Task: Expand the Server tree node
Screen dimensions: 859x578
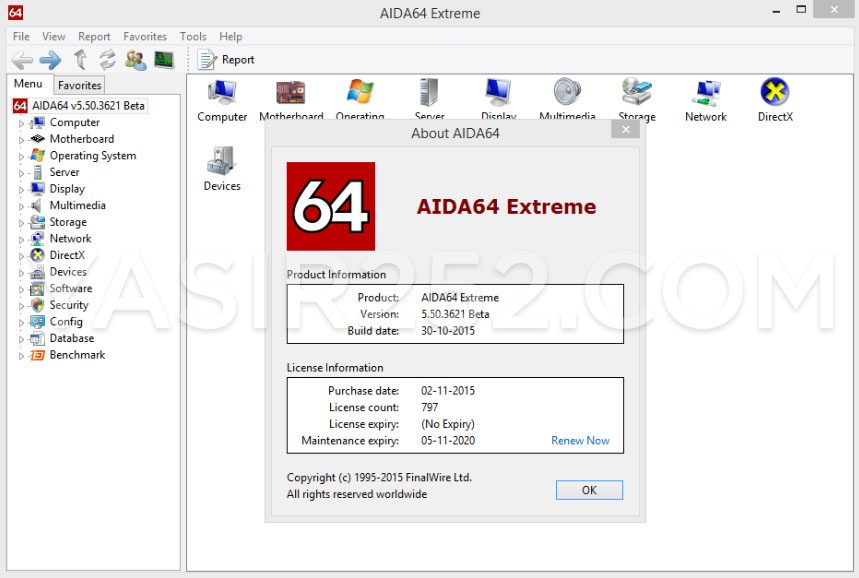Action: click(21, 173)
